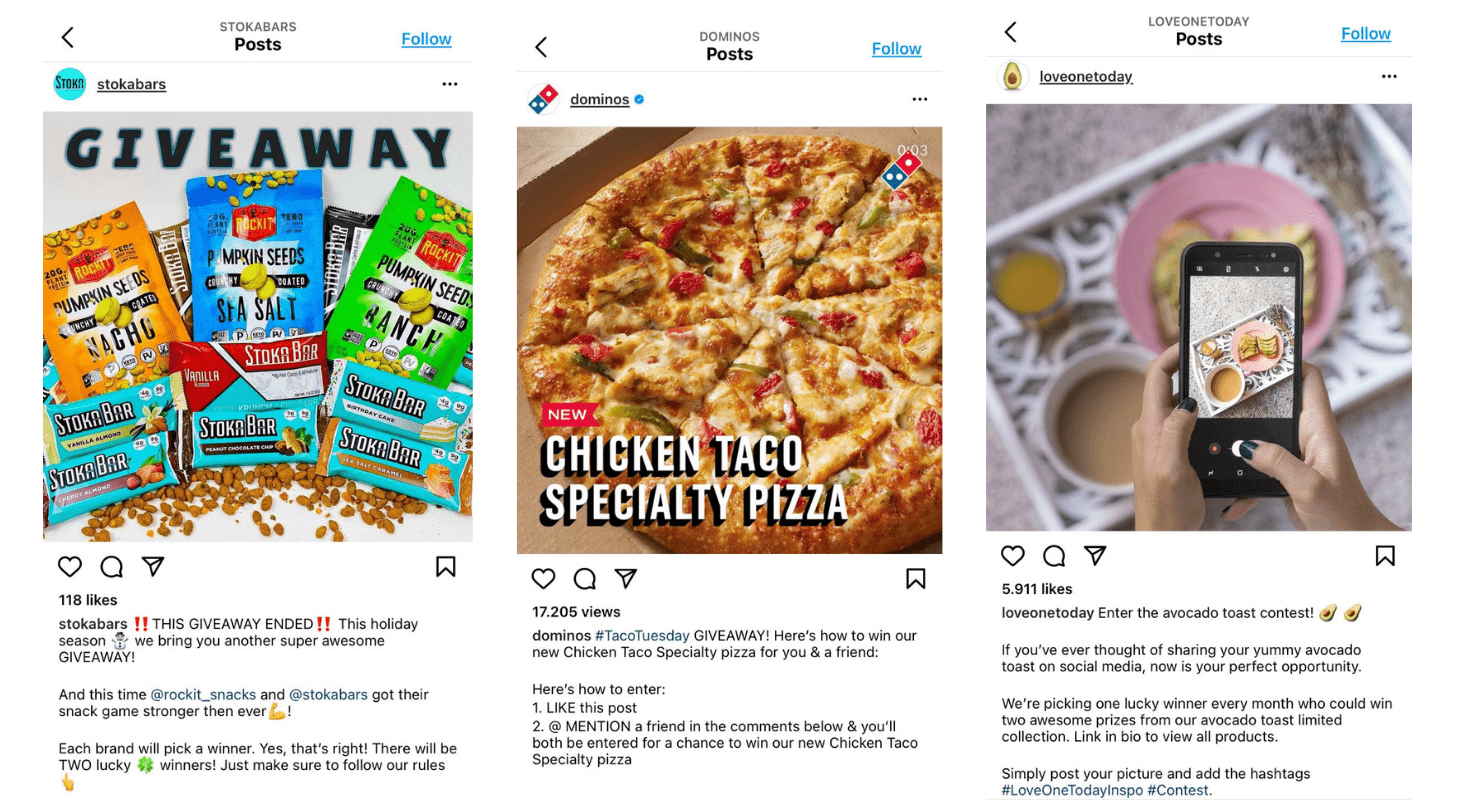
Task: Open dominos profile logo avatar
Action: (543, 99)
